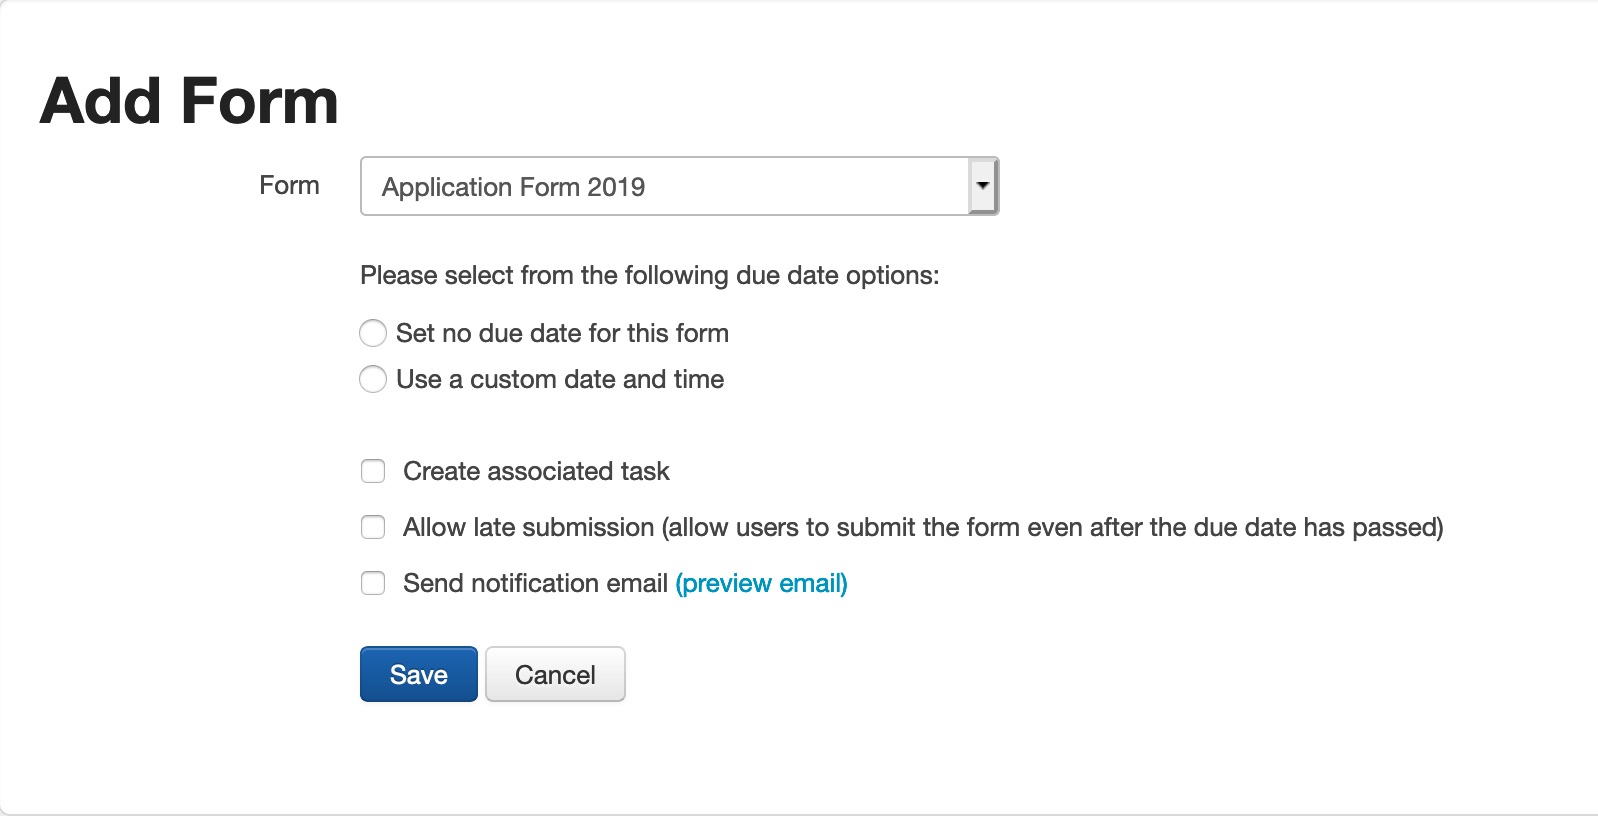Click the due date options instruction text

(x=649, y=275)
